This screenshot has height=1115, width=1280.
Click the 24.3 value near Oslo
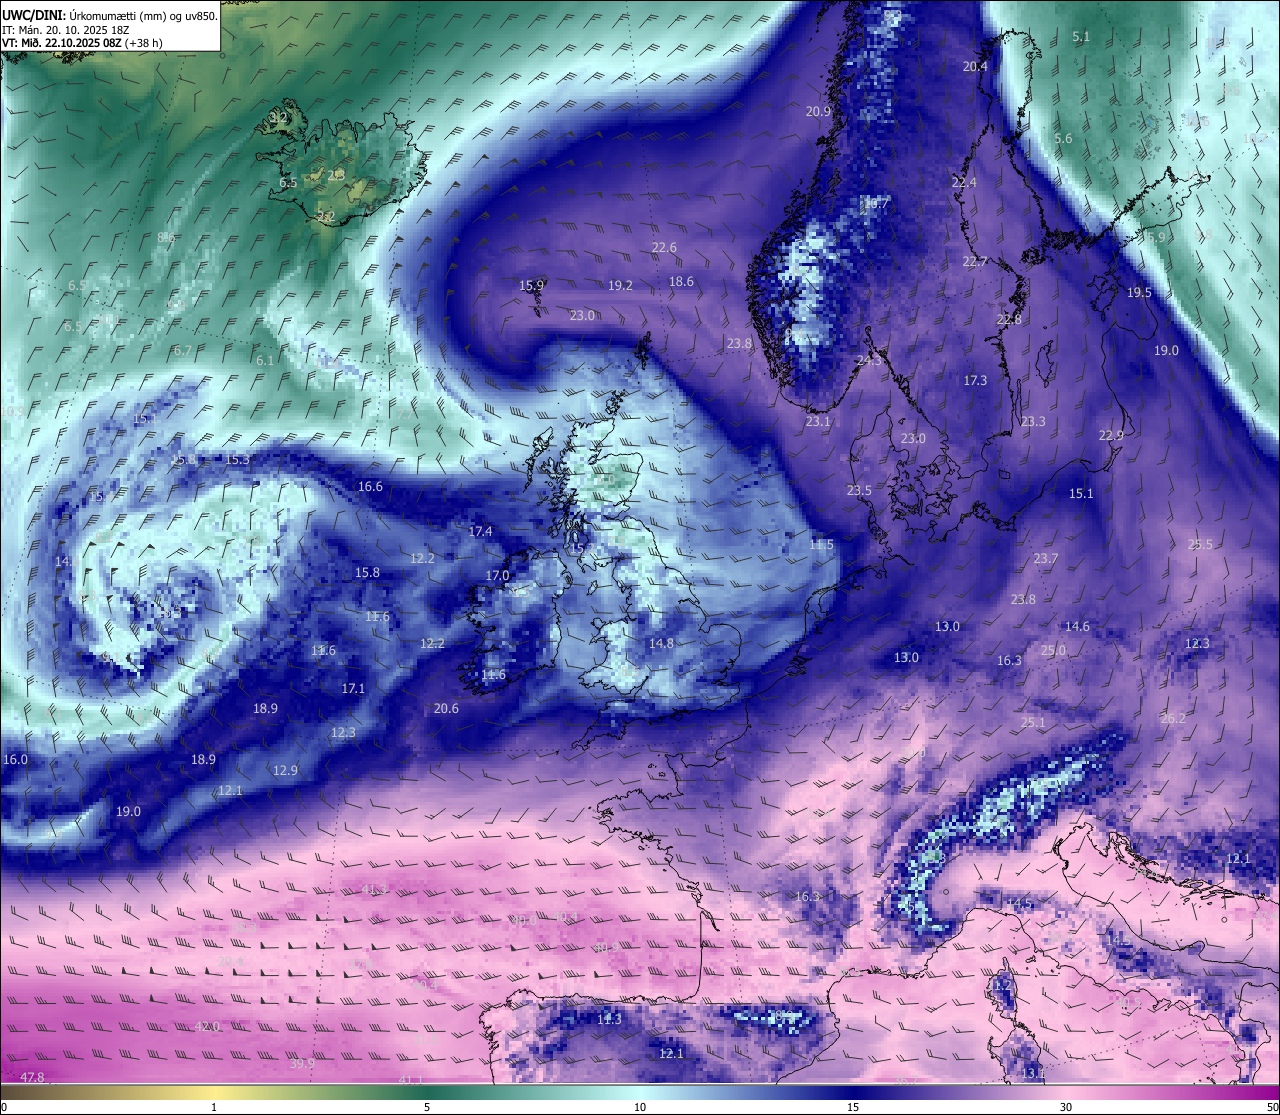click(x=870, y=361)
